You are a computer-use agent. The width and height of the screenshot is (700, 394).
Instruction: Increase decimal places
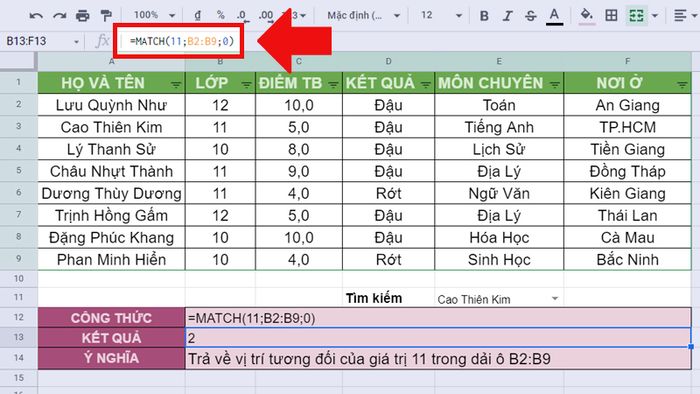(266, 16)
